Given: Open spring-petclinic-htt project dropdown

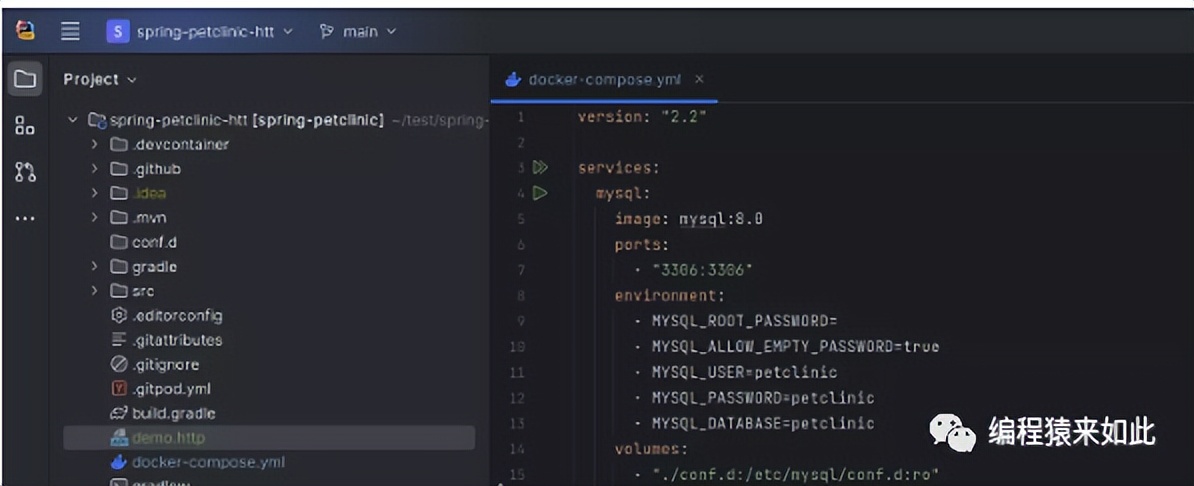Looking at the screenshot, I should tap(200, 31).
